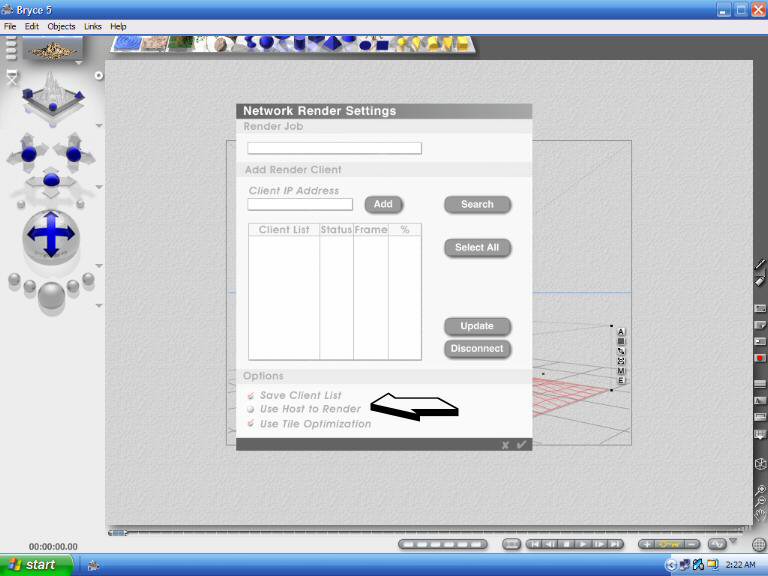
Task: Click the director's chair view icon
Action: click(12, 77)
